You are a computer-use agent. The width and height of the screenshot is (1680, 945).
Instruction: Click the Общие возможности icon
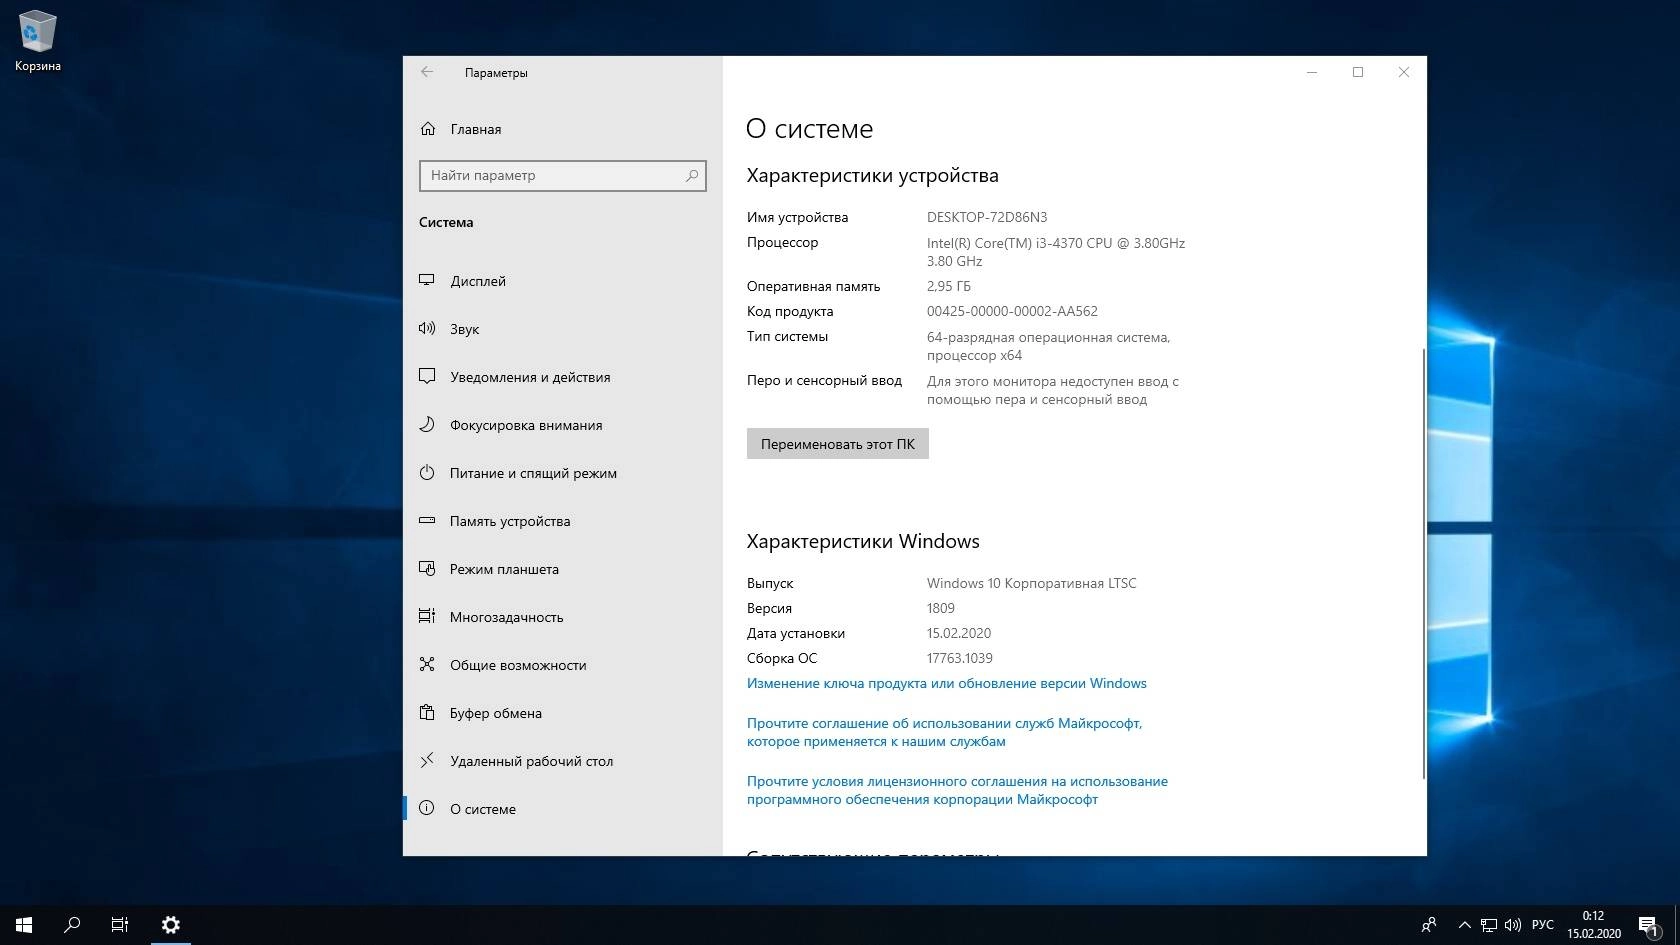coord(427,665)
